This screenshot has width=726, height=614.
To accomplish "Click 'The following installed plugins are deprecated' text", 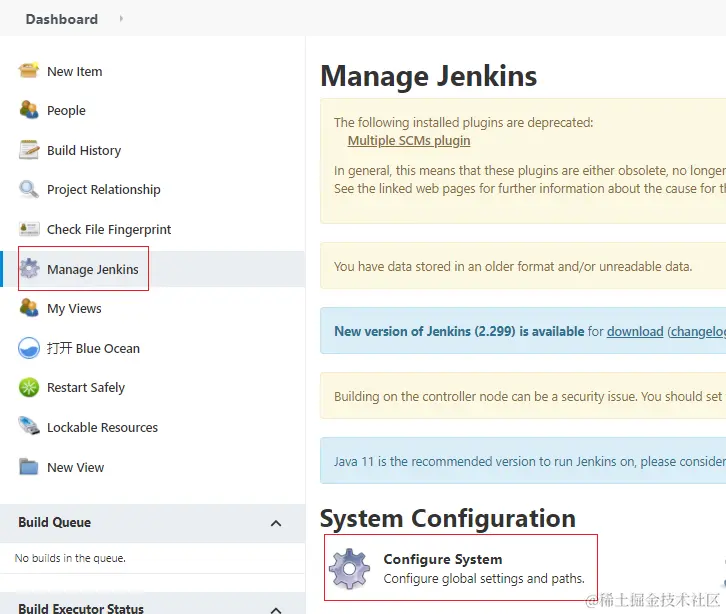I will [x=463, y=123].
